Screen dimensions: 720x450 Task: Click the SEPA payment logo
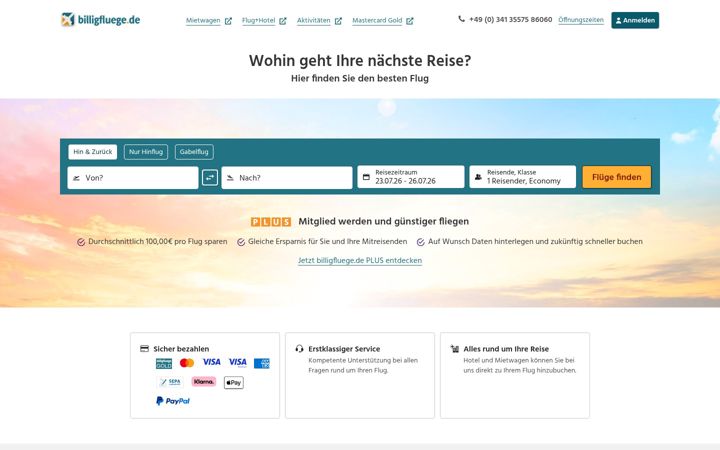click(170, 382)
